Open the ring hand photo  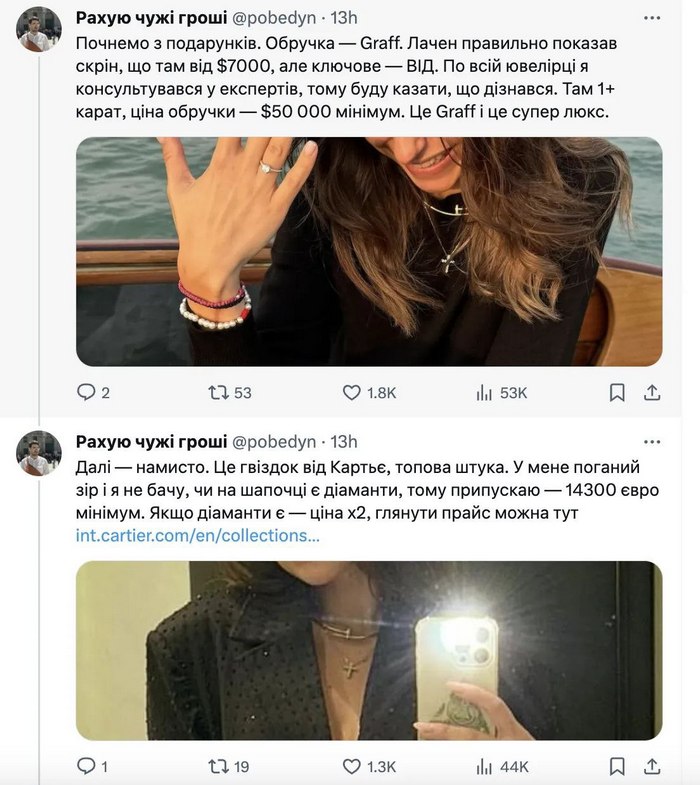click(369, 251)
